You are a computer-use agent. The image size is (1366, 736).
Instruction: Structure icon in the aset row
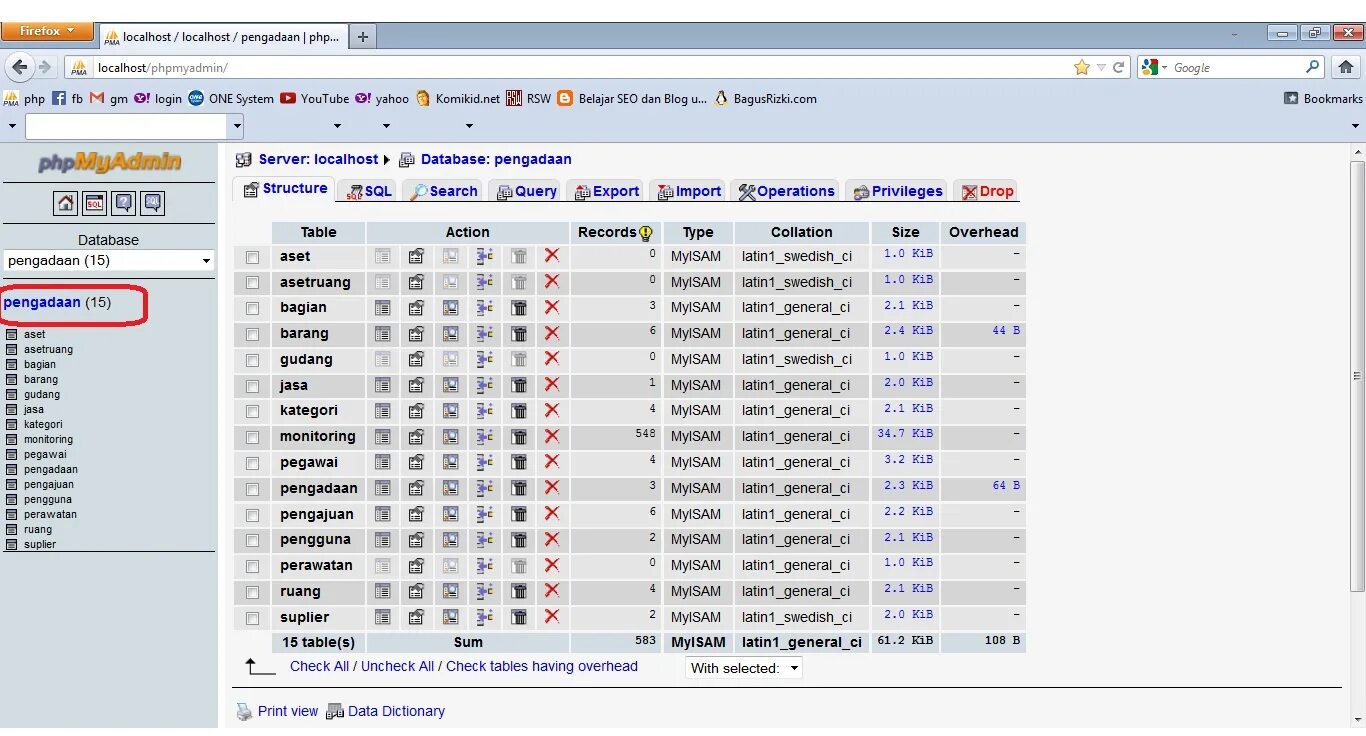pyautogui.click(x=416, y=256)
